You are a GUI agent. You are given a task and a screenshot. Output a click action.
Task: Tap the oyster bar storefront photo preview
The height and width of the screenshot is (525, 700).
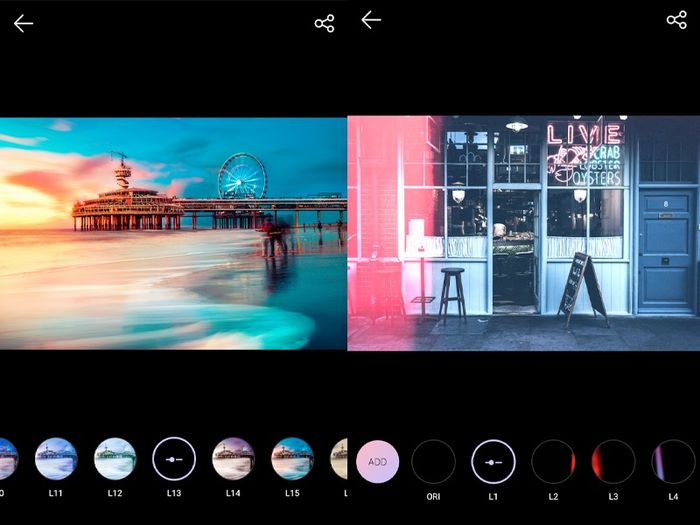click(524, 233)
